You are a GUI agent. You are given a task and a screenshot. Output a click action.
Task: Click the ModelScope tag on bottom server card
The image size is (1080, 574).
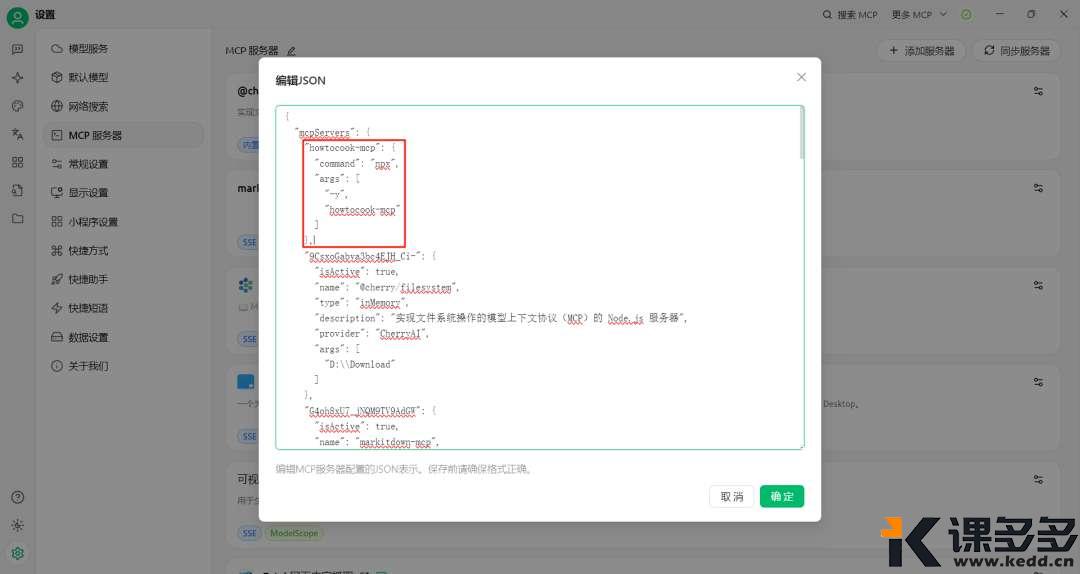pos(294,533)
